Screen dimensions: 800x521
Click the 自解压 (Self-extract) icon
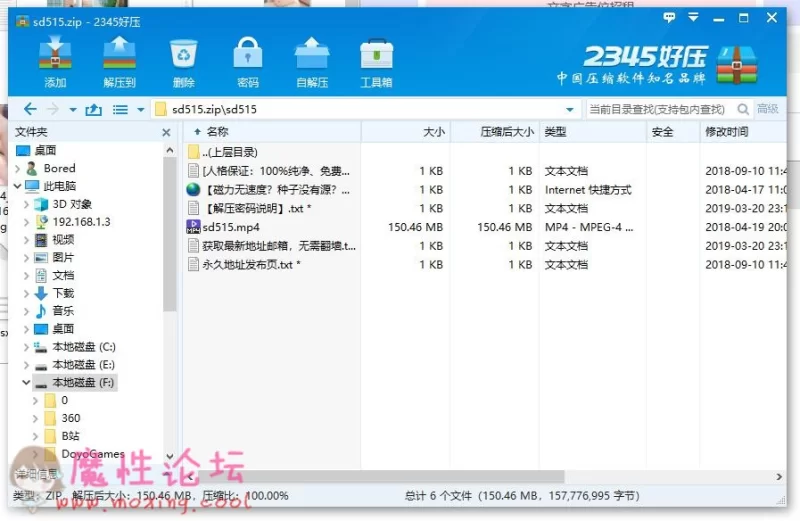(312, 62)
